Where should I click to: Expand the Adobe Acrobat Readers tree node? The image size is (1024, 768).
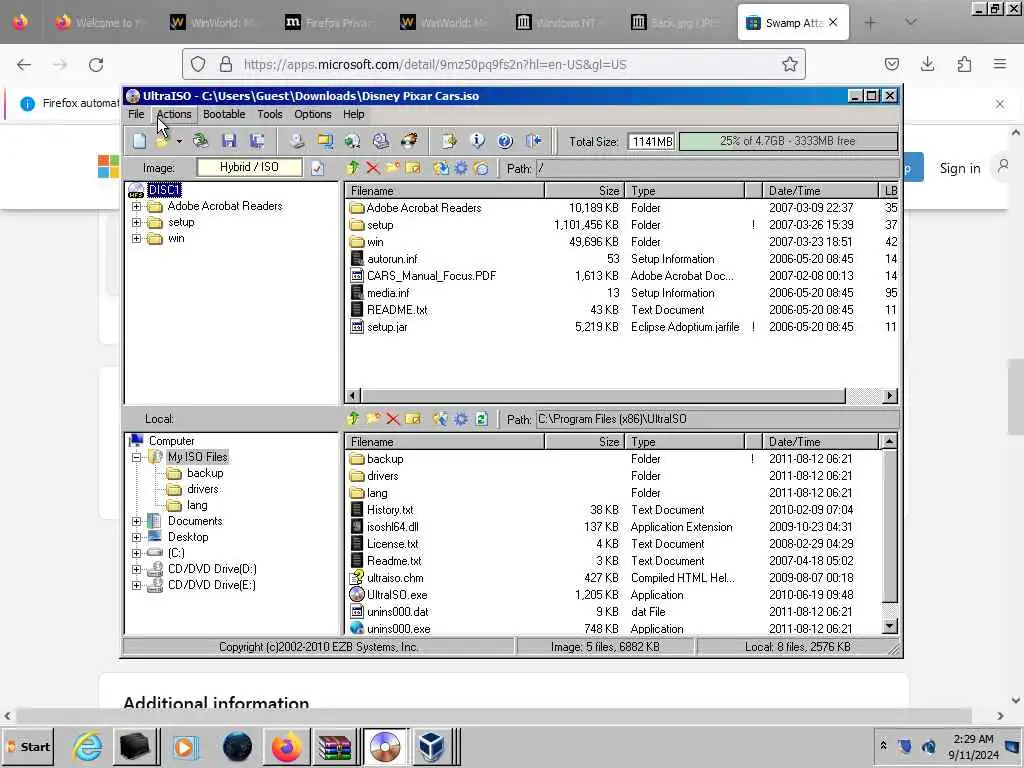136,206
